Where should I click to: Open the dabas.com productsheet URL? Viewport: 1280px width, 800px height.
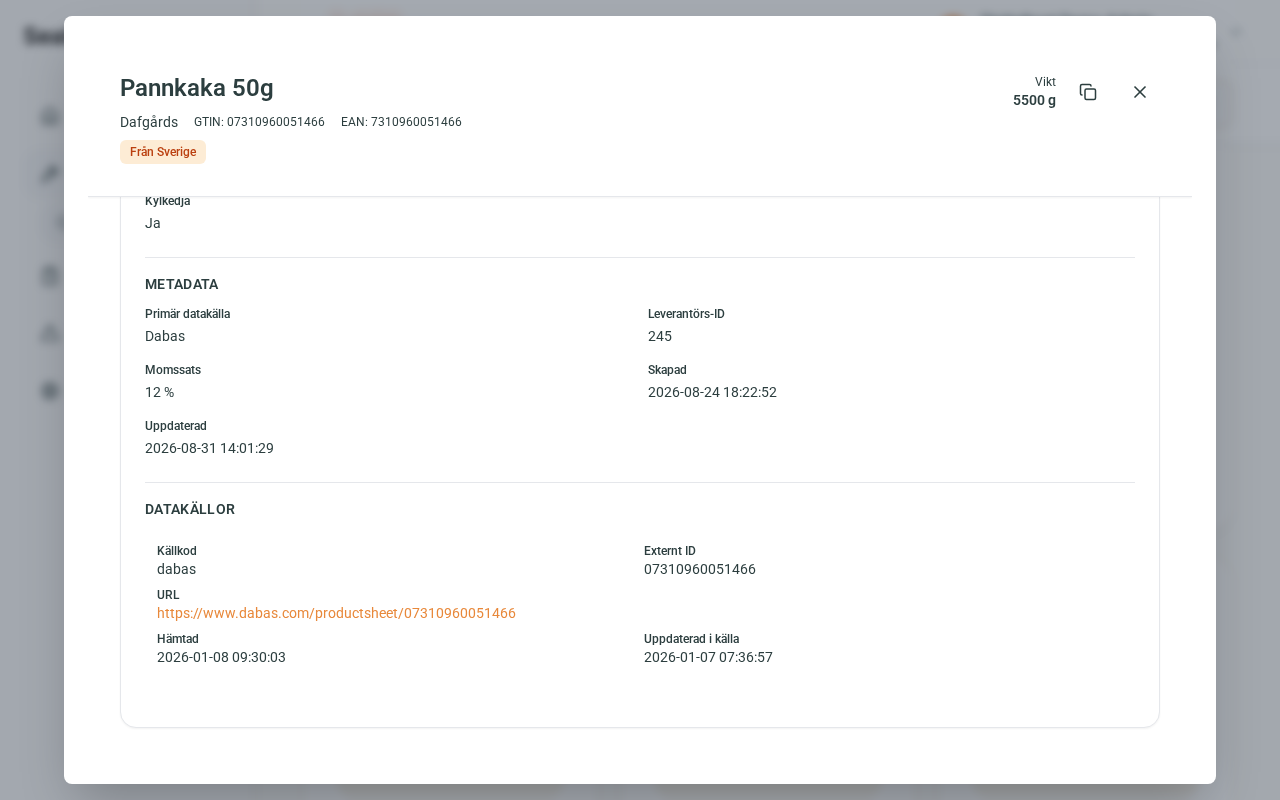click(x=336, y=613)
